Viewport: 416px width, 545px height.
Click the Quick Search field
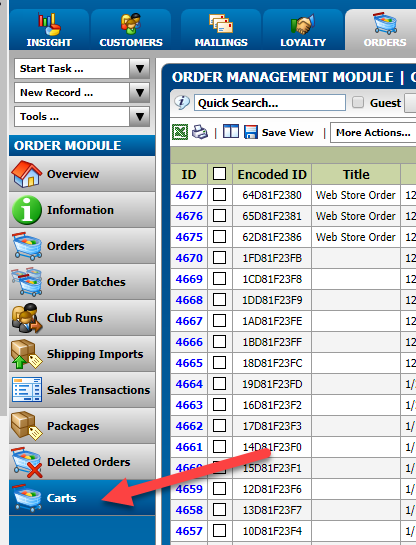[270, 103]
